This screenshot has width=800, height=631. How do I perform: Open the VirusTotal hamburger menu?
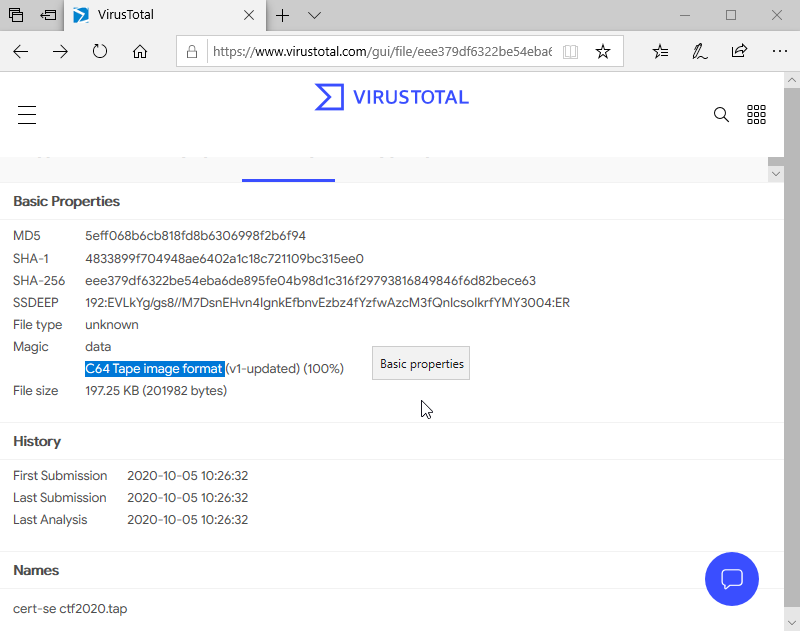point(27,115)
